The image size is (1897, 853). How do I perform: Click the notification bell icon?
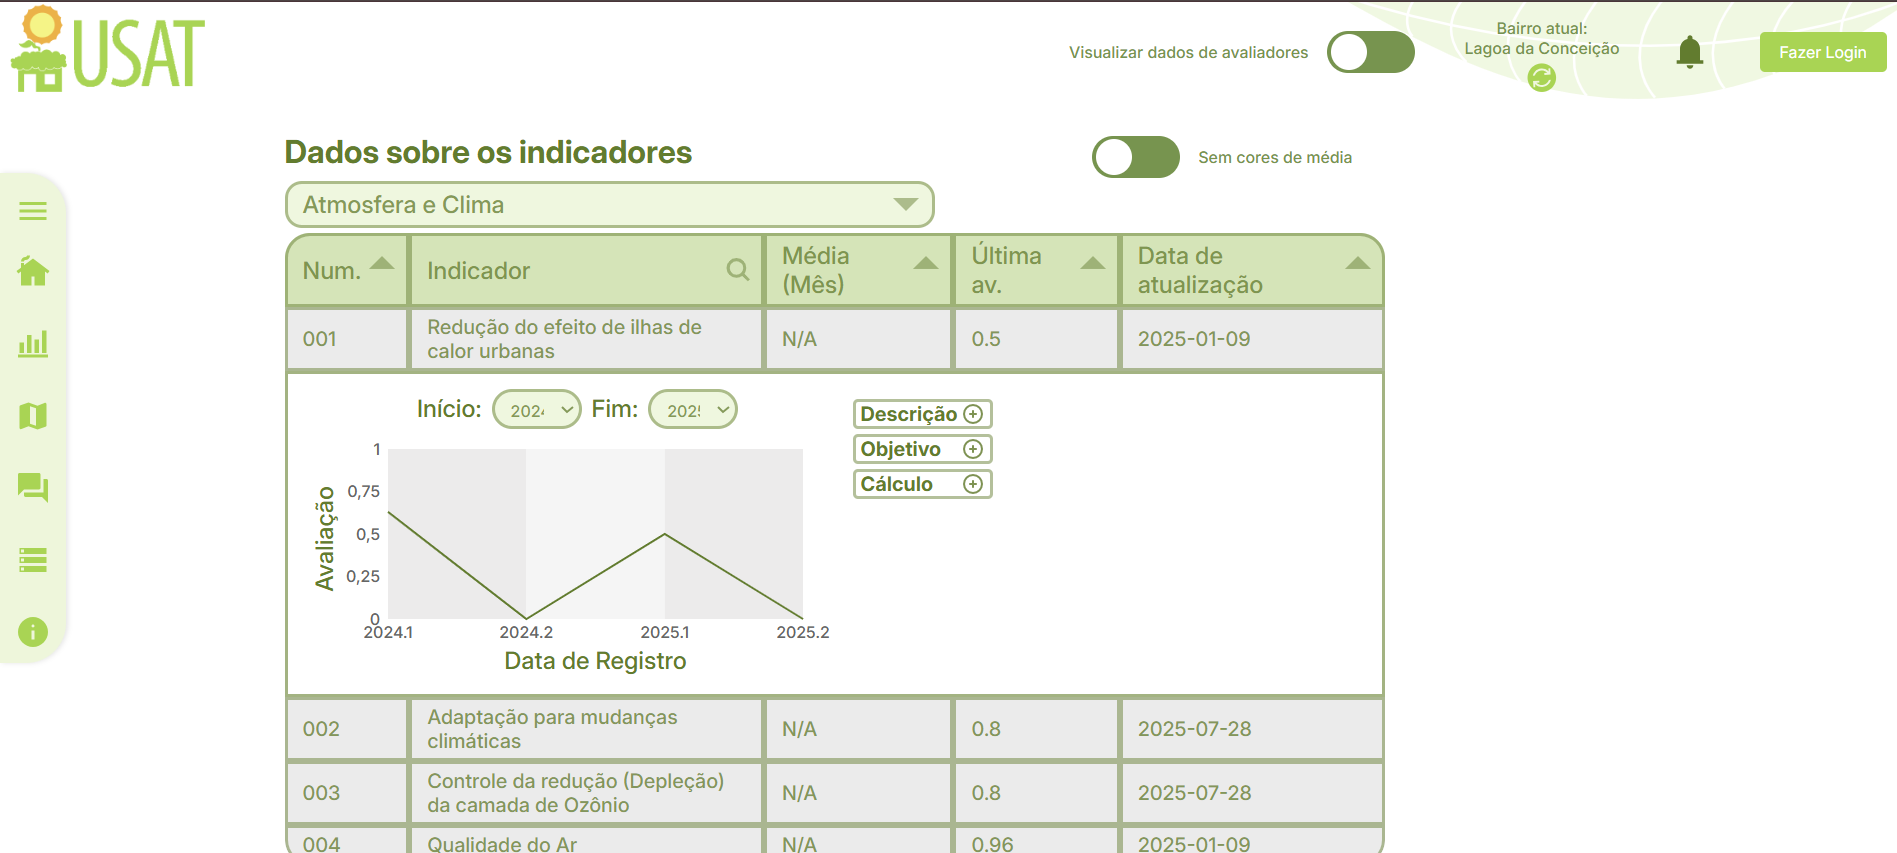point(1690,52)
